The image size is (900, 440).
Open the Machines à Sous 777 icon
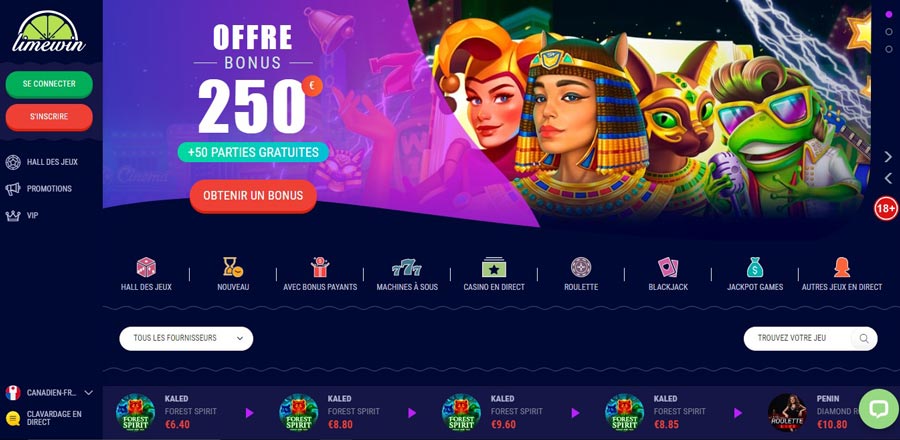point(407,268)
